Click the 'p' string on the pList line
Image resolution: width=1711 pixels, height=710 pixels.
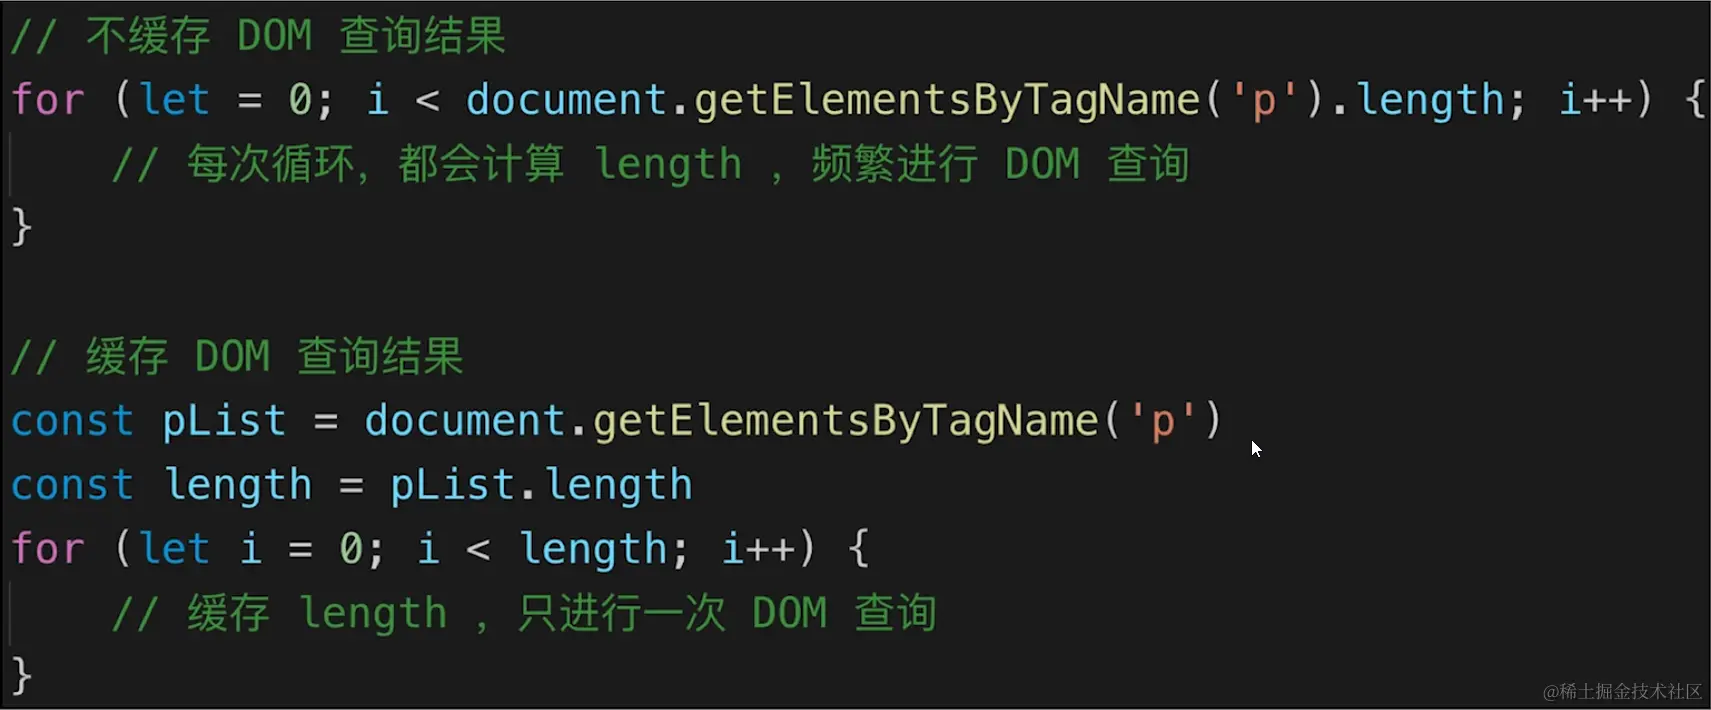point(1162,421)
